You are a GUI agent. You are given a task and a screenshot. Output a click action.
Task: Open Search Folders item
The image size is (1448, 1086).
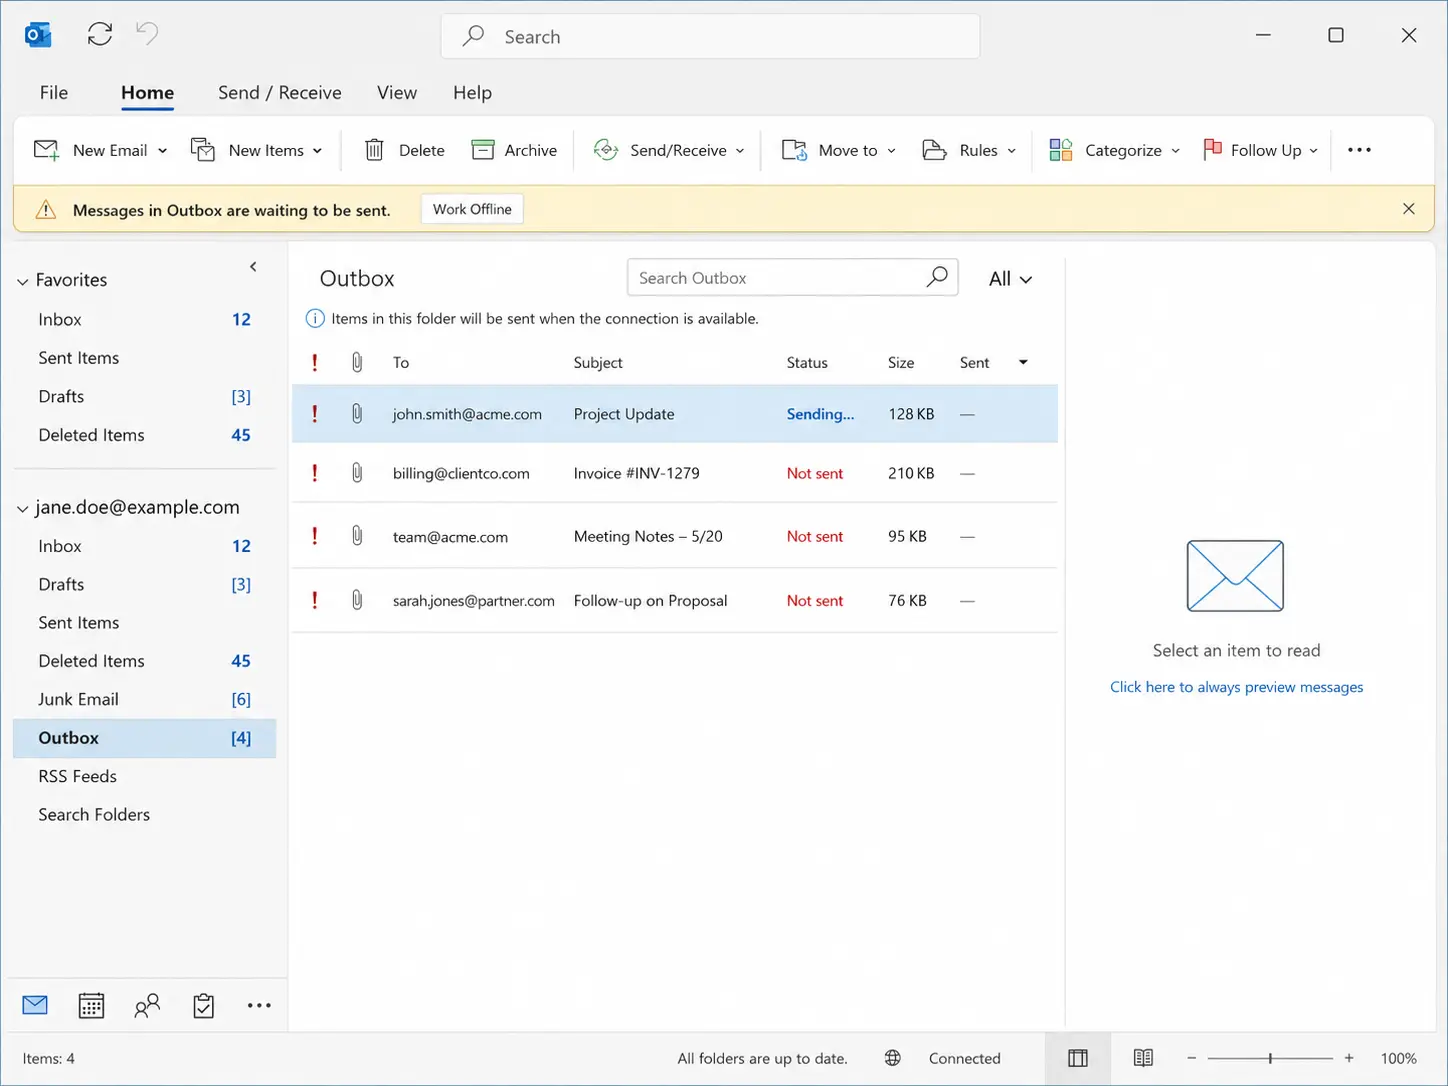point(144,814)
